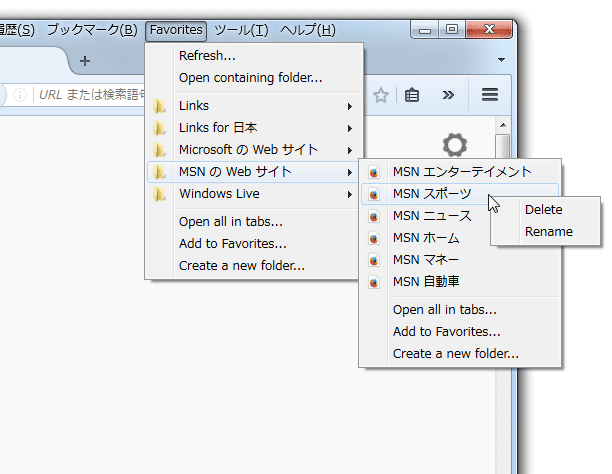Click the Links folder icon
This screenshot has height=474, width=612.
[x=159, y=106]
